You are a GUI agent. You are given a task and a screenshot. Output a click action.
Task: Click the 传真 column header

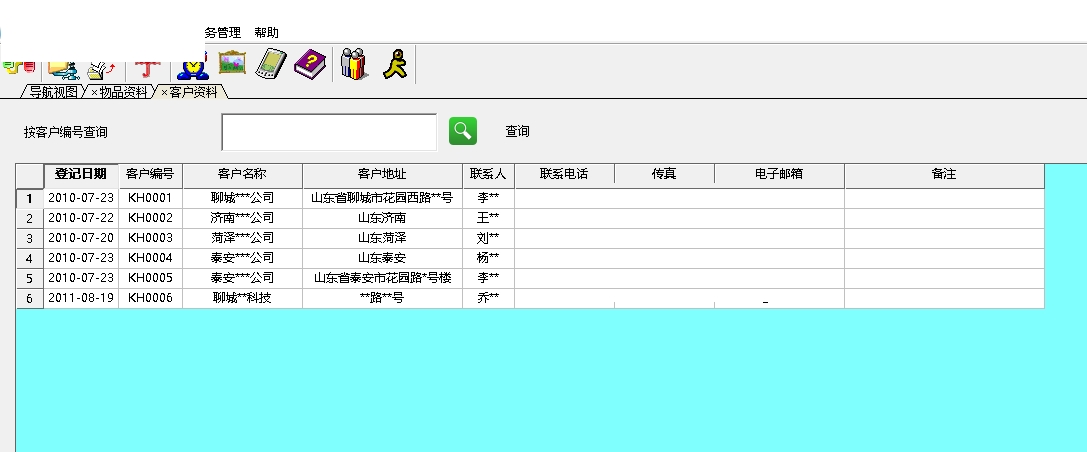click(x=664, y=174)
